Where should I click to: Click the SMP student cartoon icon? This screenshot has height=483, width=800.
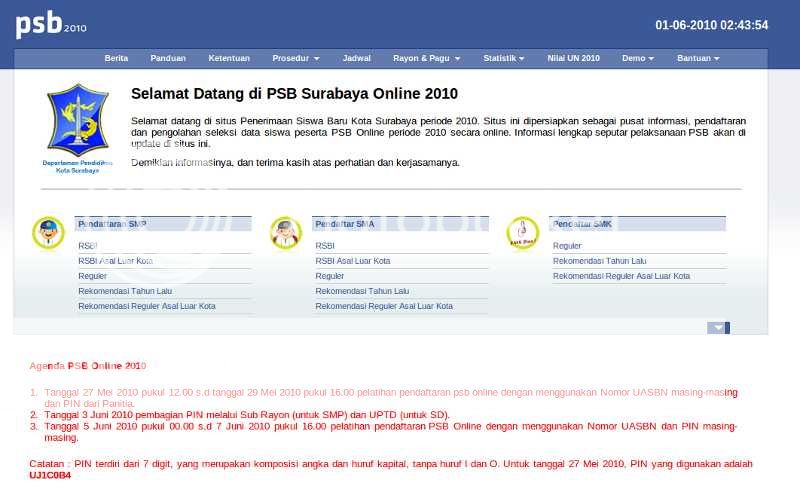[x=48, y=233]
